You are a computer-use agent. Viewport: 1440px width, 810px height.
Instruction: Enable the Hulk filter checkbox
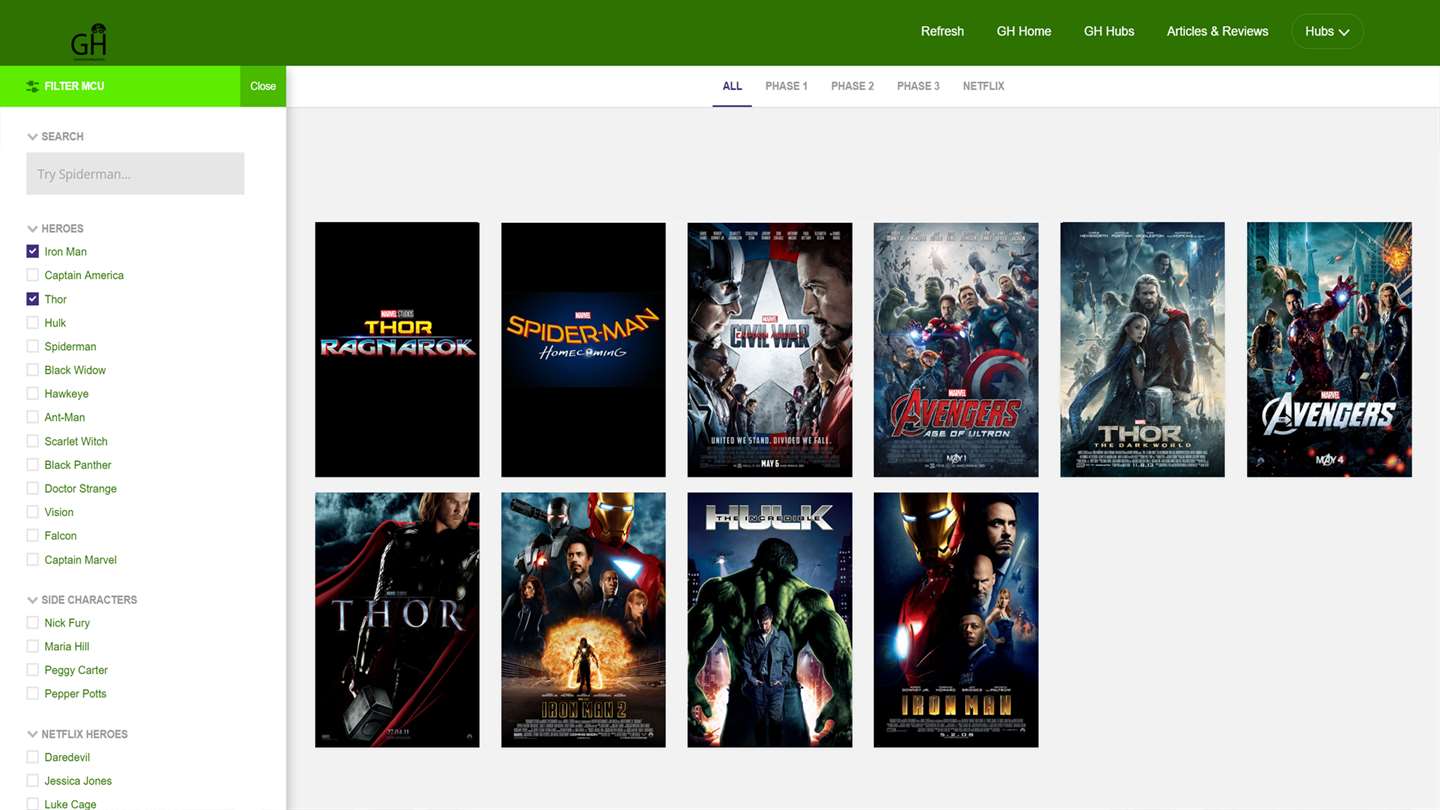click(x=33, y=323)
